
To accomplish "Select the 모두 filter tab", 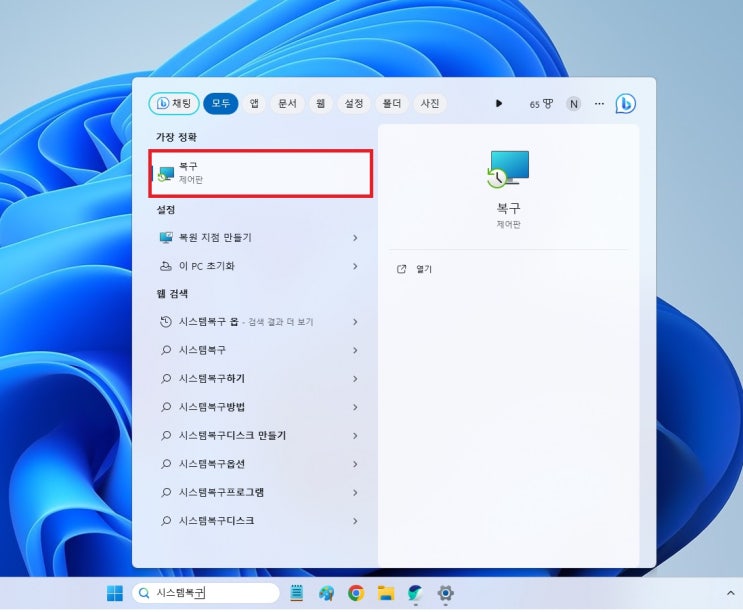I will click(220, 103).
